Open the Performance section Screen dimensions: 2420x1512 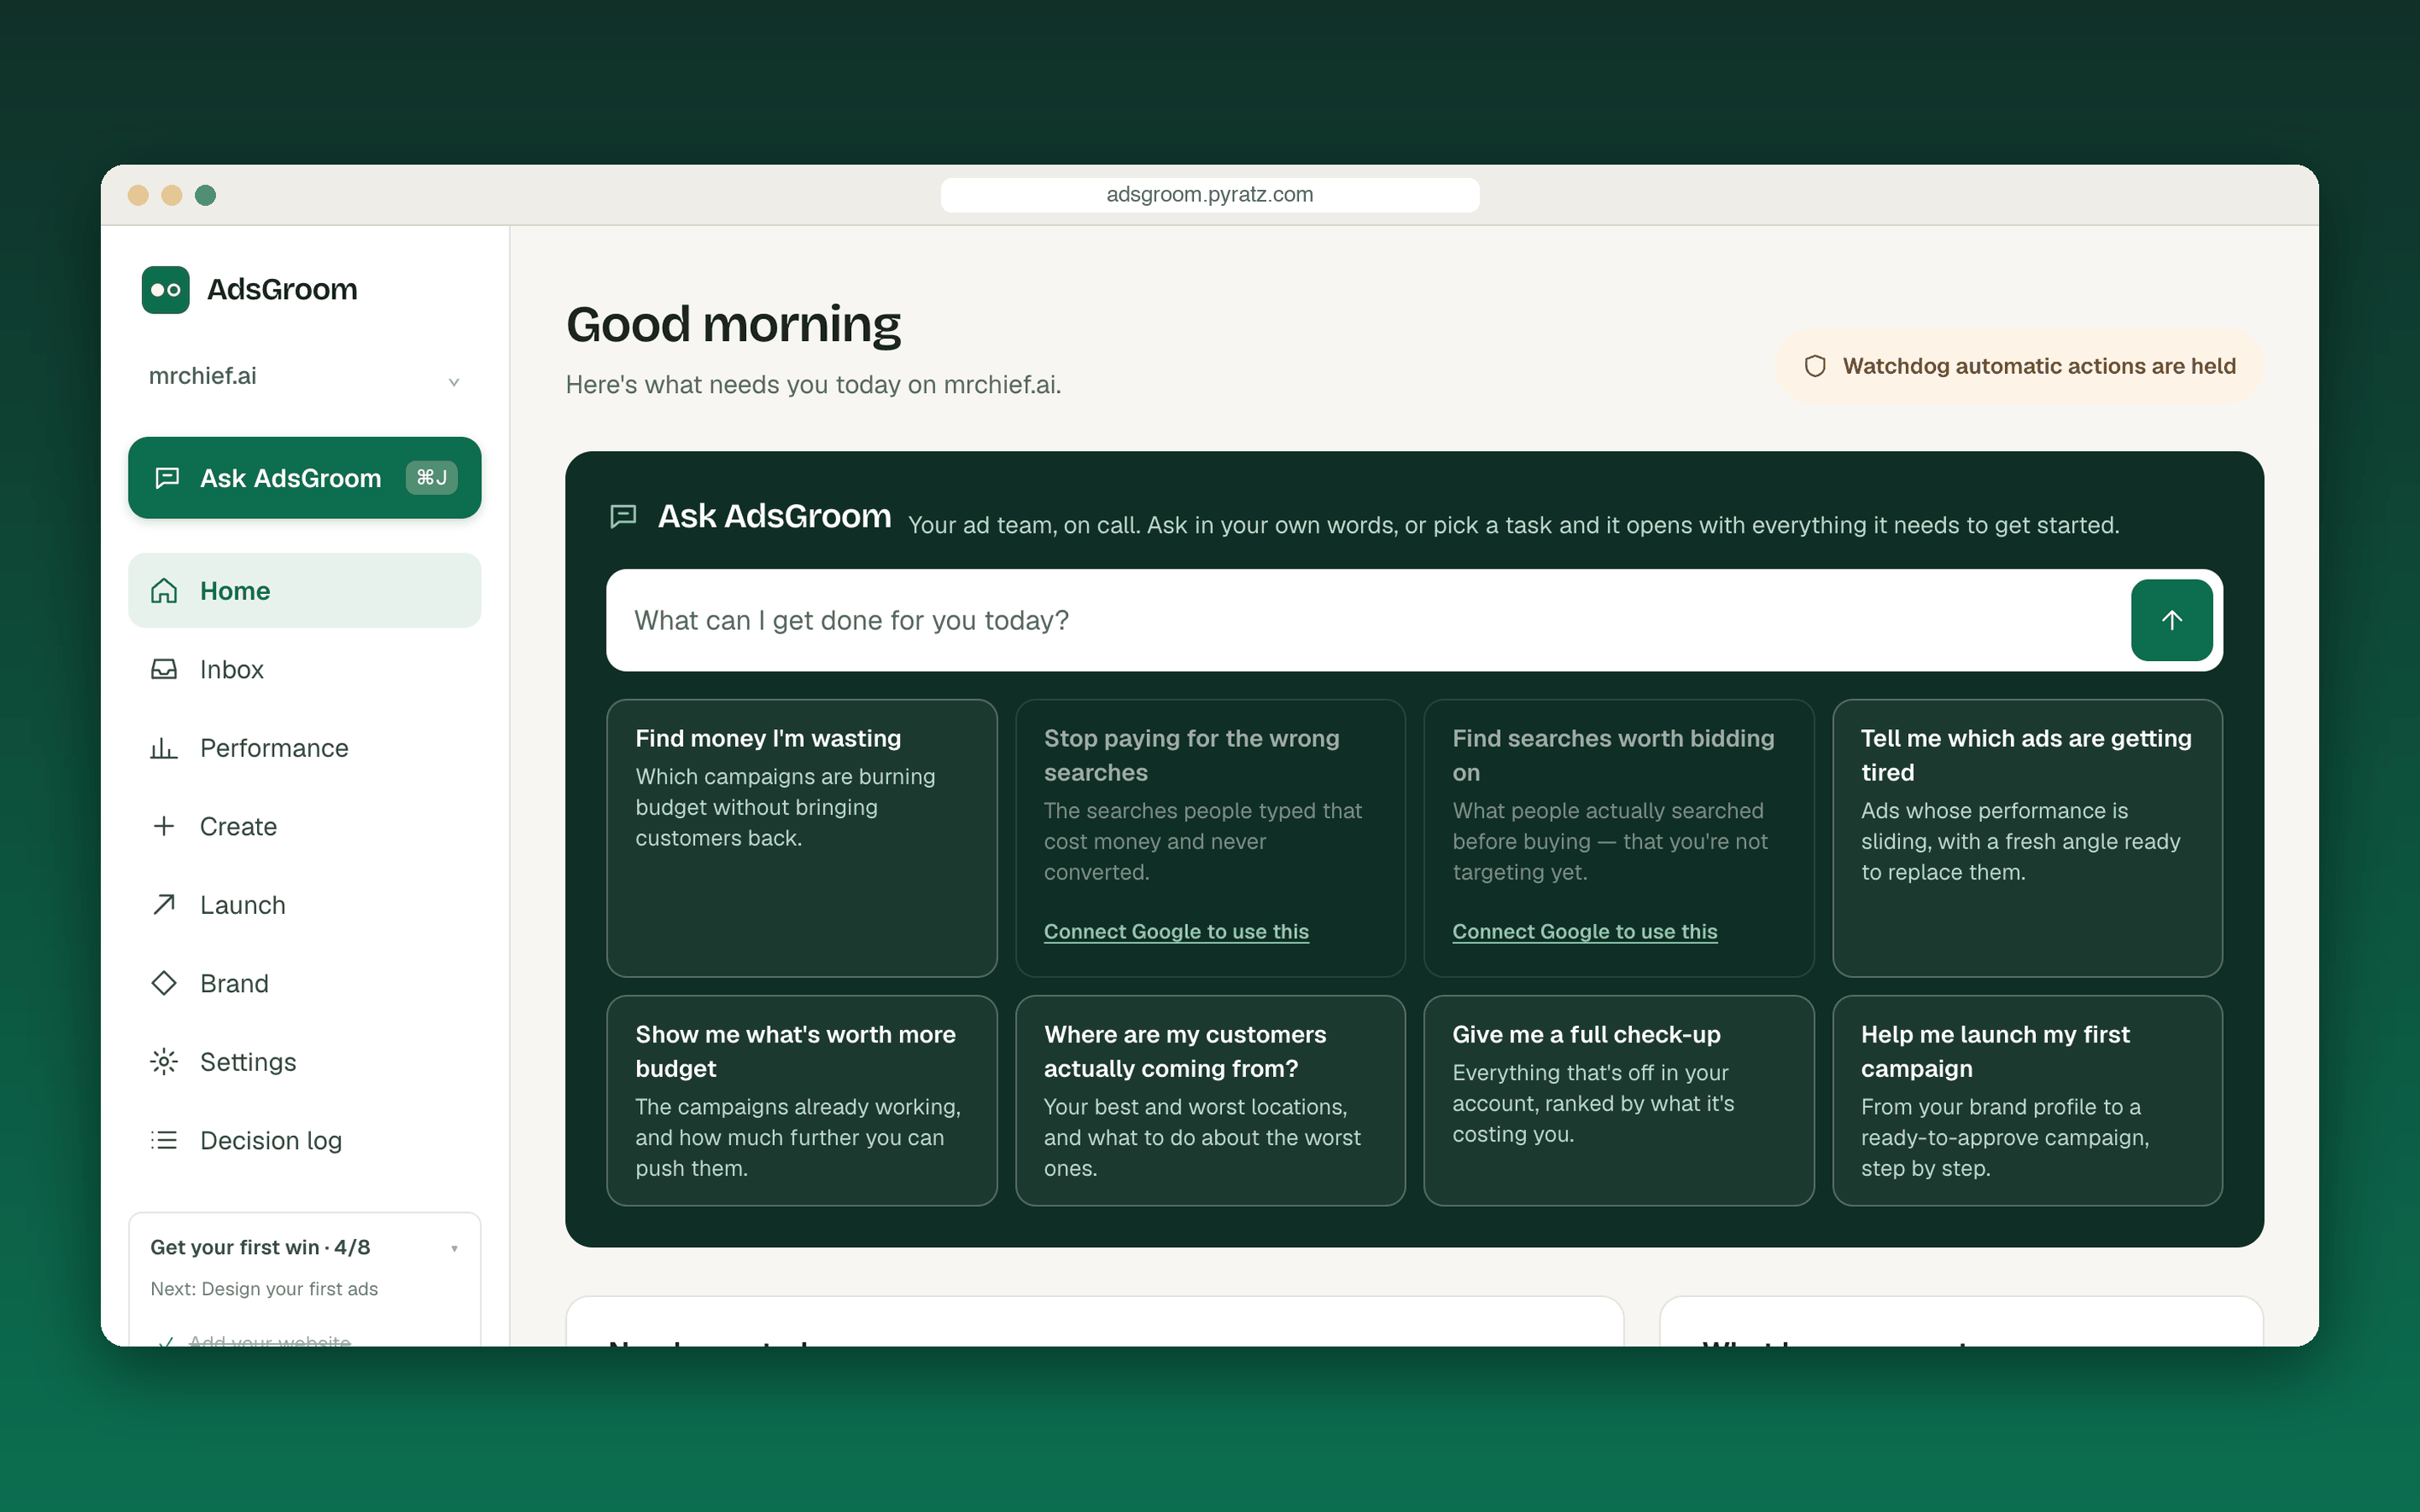(304, 748)
